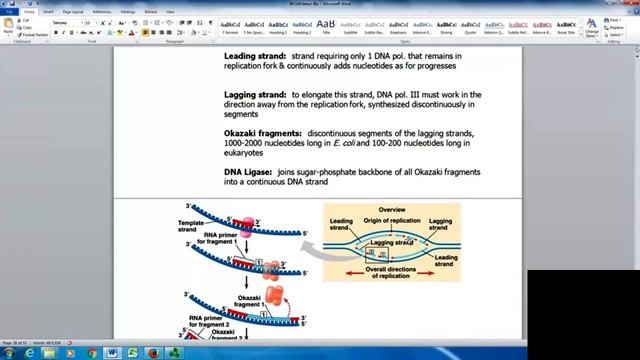640x360 pixels.
Task: Click the Grow Font icon
Action: 103,23
